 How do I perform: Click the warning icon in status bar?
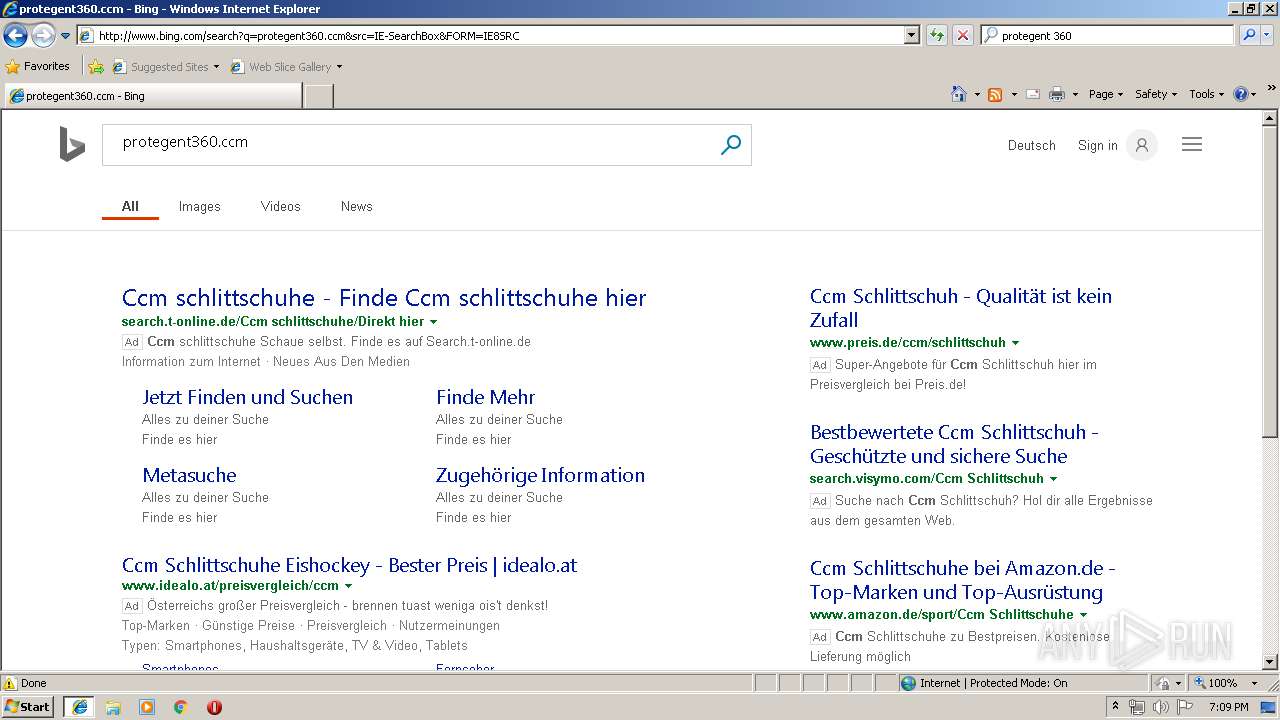click(10, 683)
